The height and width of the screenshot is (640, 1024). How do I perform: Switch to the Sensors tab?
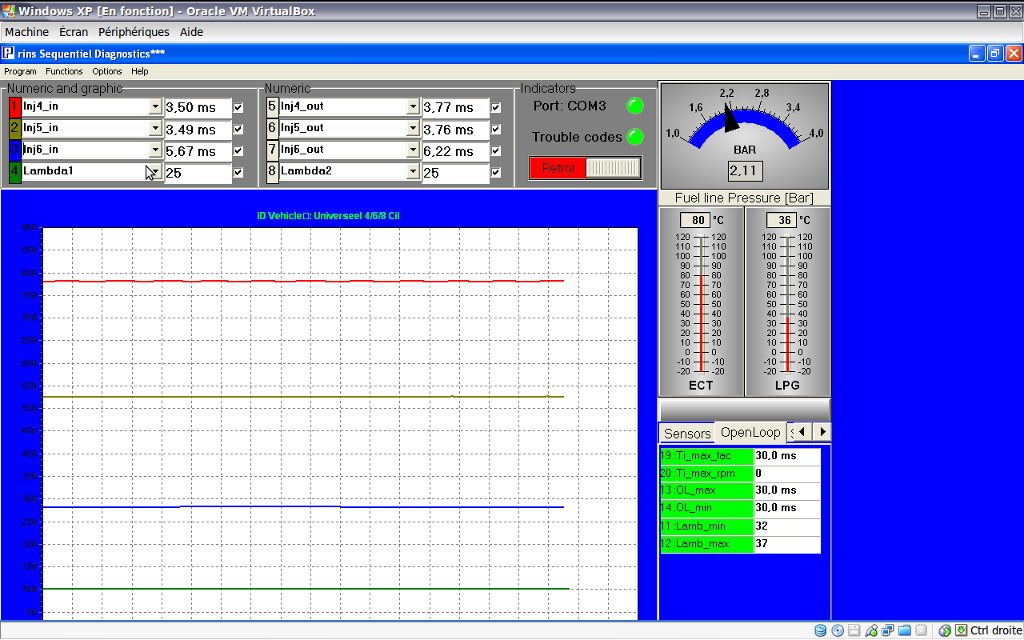[687, 433]
